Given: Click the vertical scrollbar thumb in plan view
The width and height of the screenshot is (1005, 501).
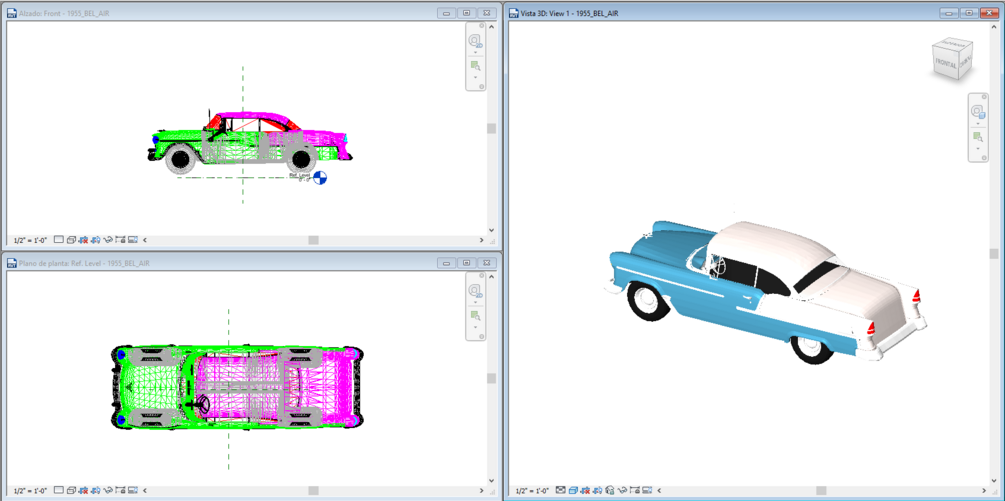Looking at the screenshot, I should tap(491, 378).
